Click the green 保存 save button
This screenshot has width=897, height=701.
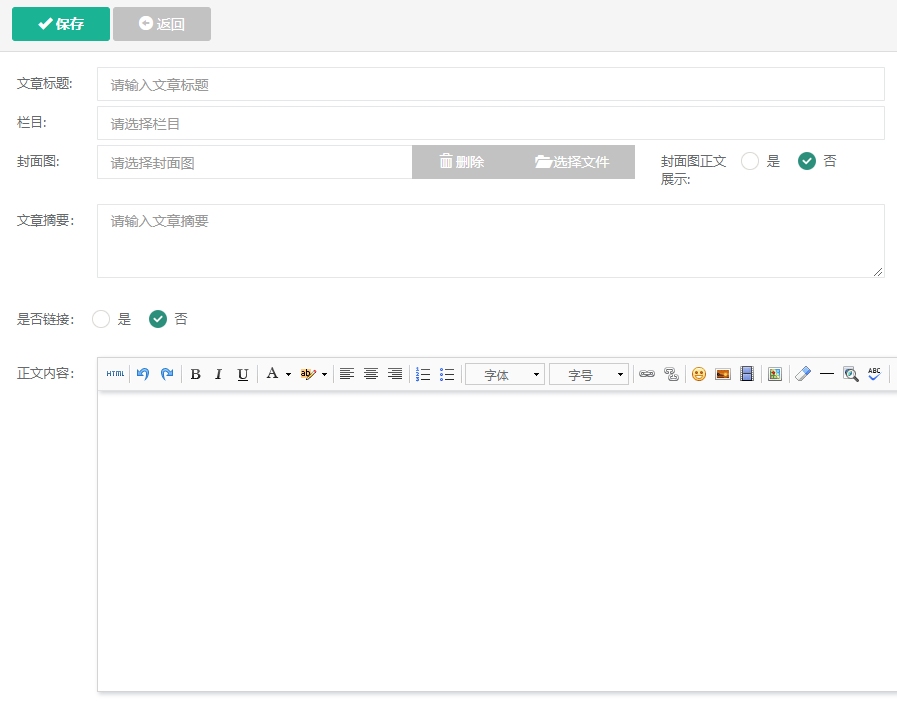coord(61,24)
